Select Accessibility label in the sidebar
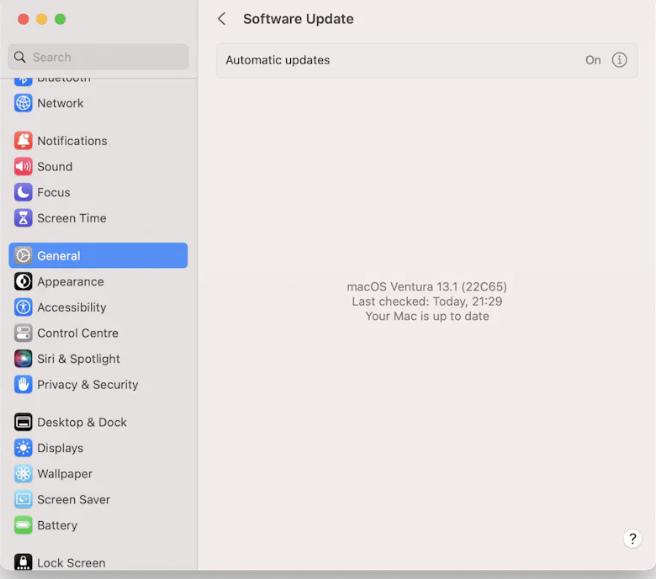Image resolution: width=656 pixels, height=579 pixels. pyautogui.click(x=72, y=307)
